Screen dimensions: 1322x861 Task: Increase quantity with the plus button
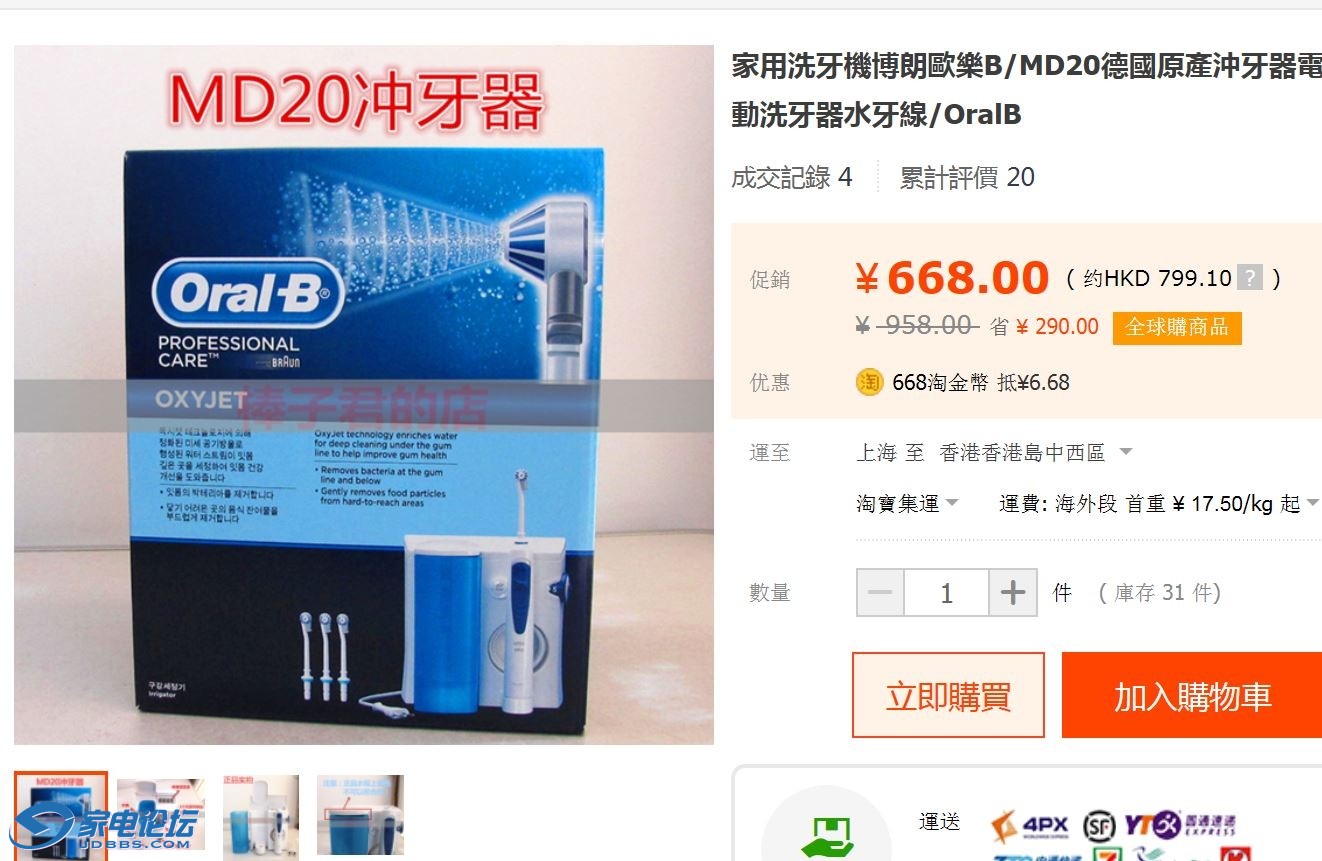click(x=1013, y=593)
